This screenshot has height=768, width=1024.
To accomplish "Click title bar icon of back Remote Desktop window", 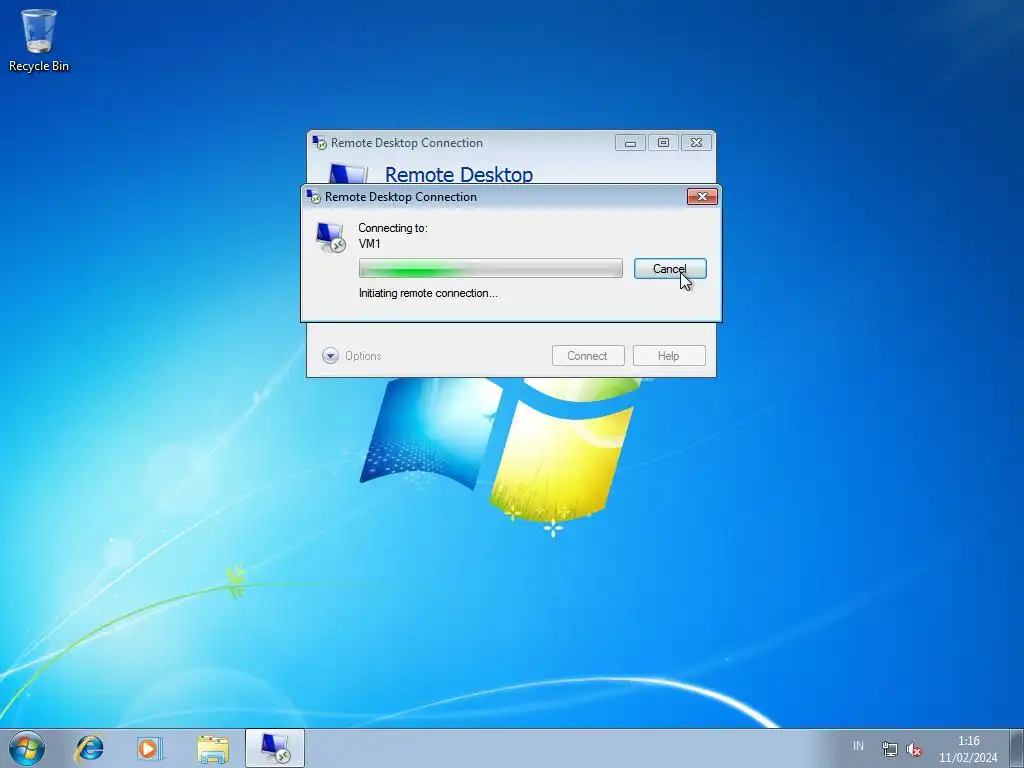I will pyautogui.click(x=319, y=142).
